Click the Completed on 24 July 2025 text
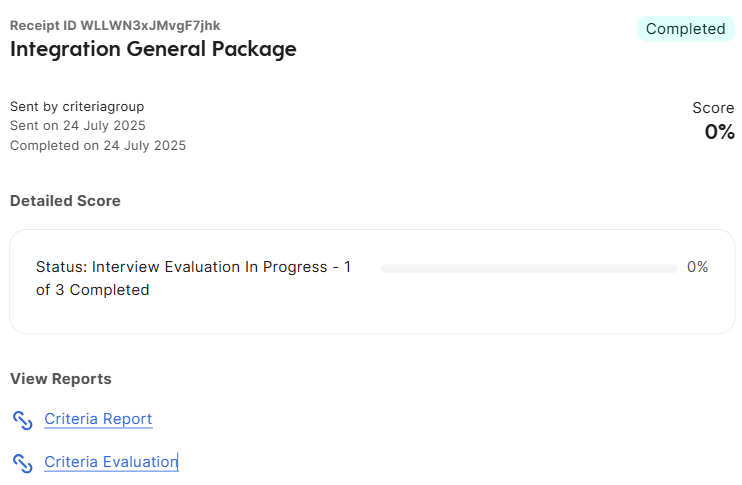This screenshot has width=742, height=485. click(98, 146)
